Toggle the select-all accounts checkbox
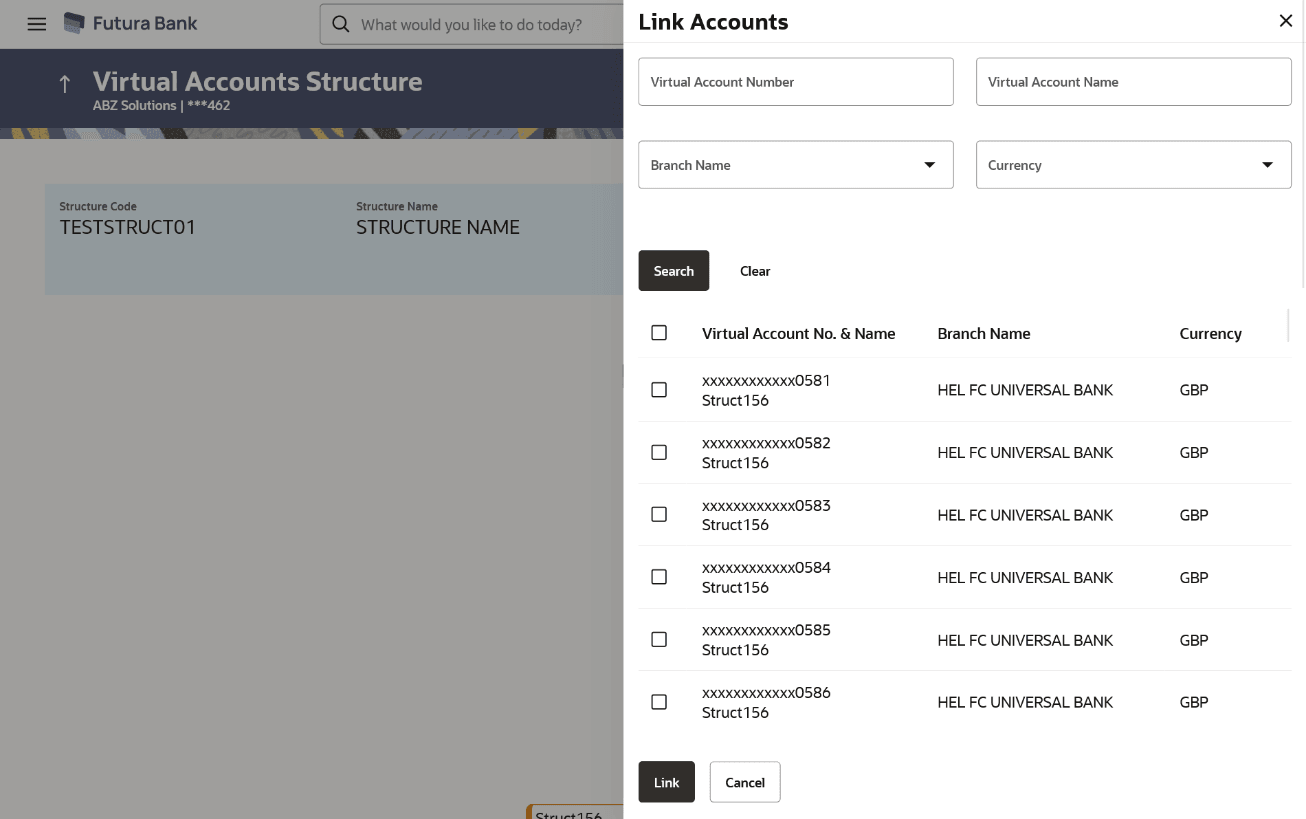 659,333
